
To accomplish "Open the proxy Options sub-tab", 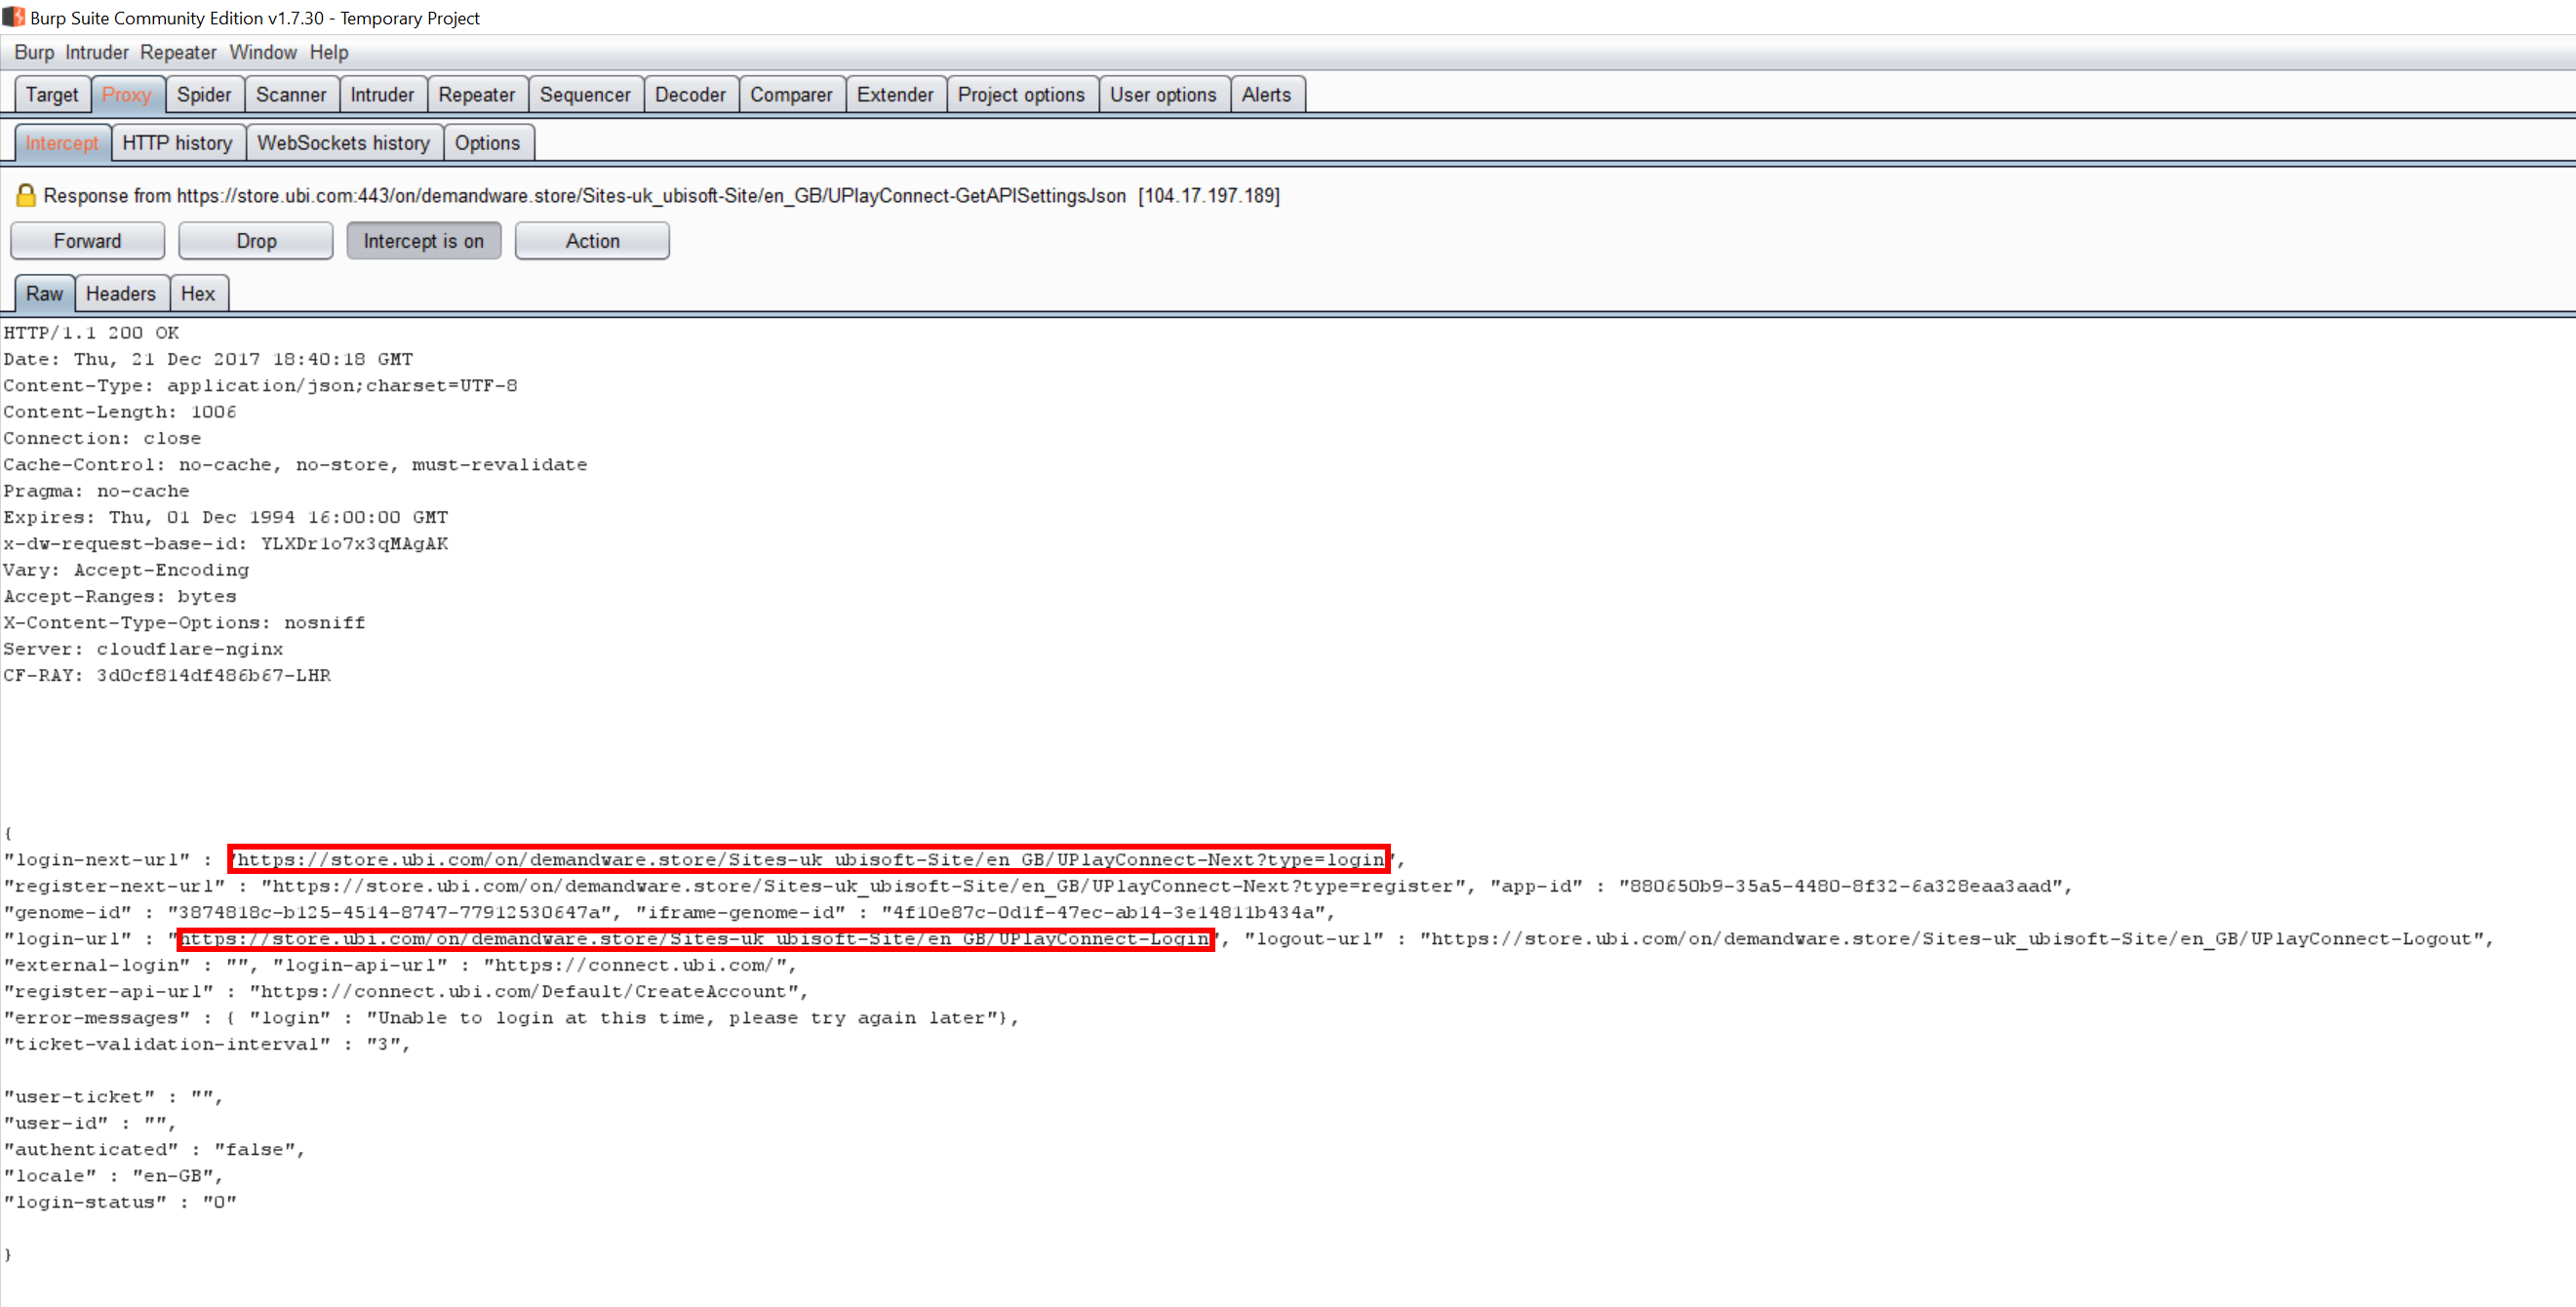I will click(x=487, y=143).
